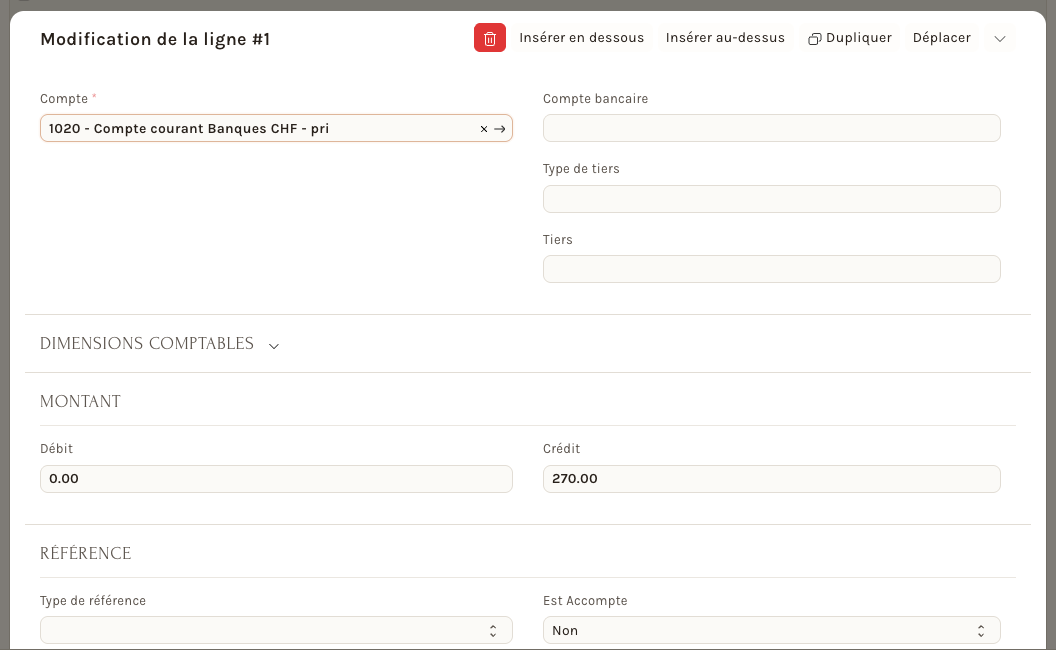
Task: Click the 'Crédit' label
Action: (562, 449)
